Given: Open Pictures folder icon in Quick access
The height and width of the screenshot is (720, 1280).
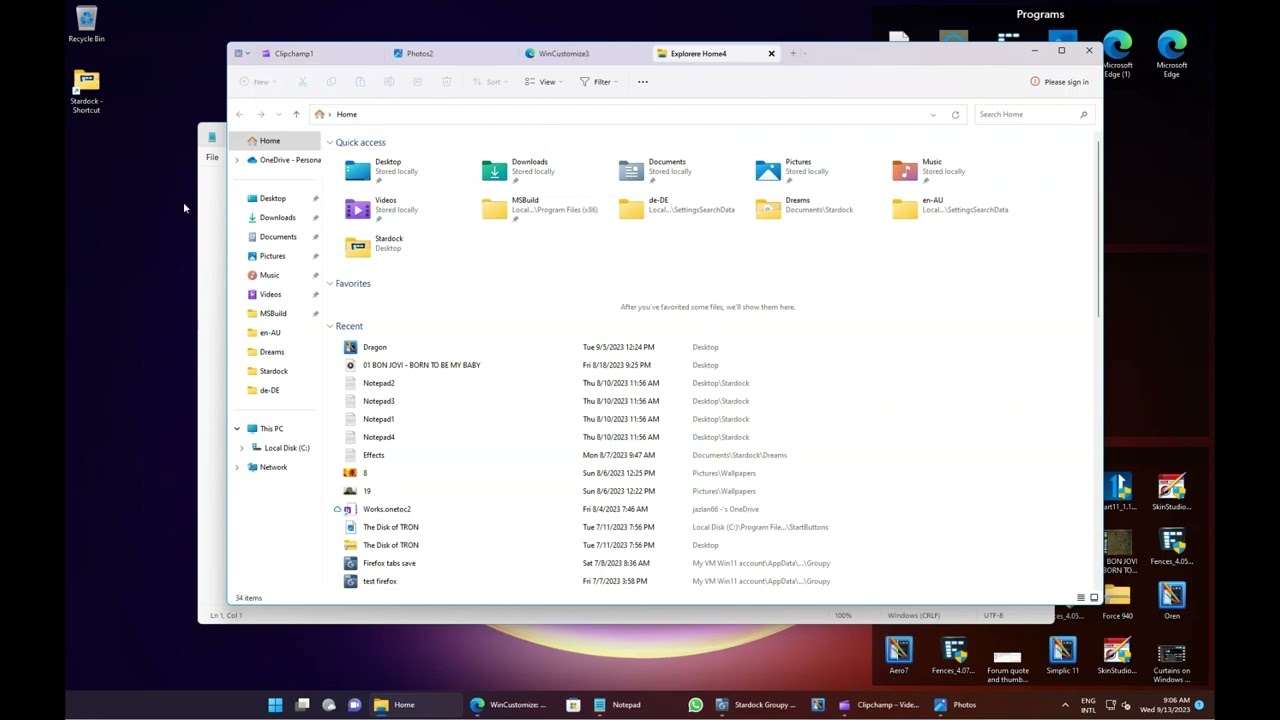Looking at the screenshot, I should [768, 170].
